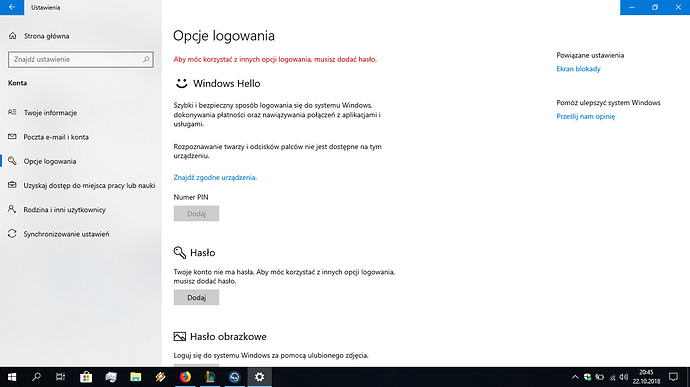Click the Konta sidebar heading
Image resolution: width=690 pixels, height=387 pixels.
pyautogui.click(x=17, y=83)
